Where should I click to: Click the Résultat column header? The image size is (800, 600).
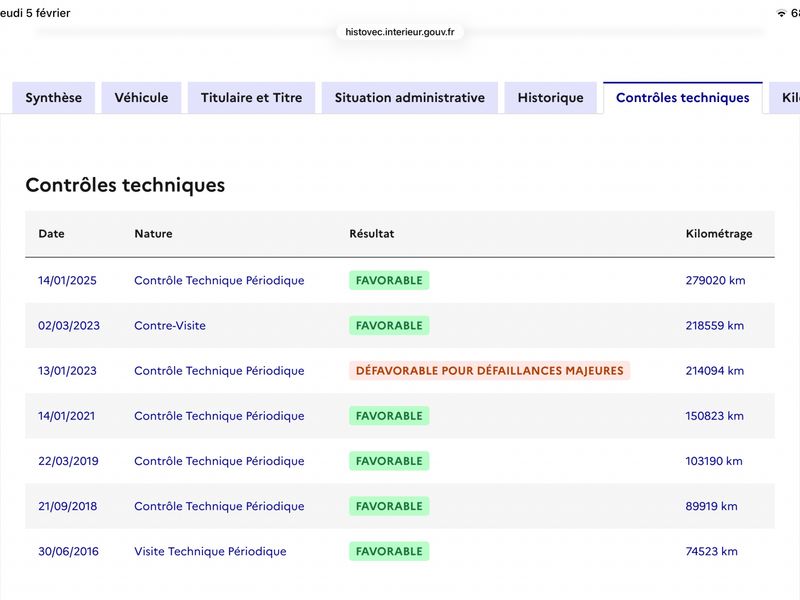click(x=371, y=234)
